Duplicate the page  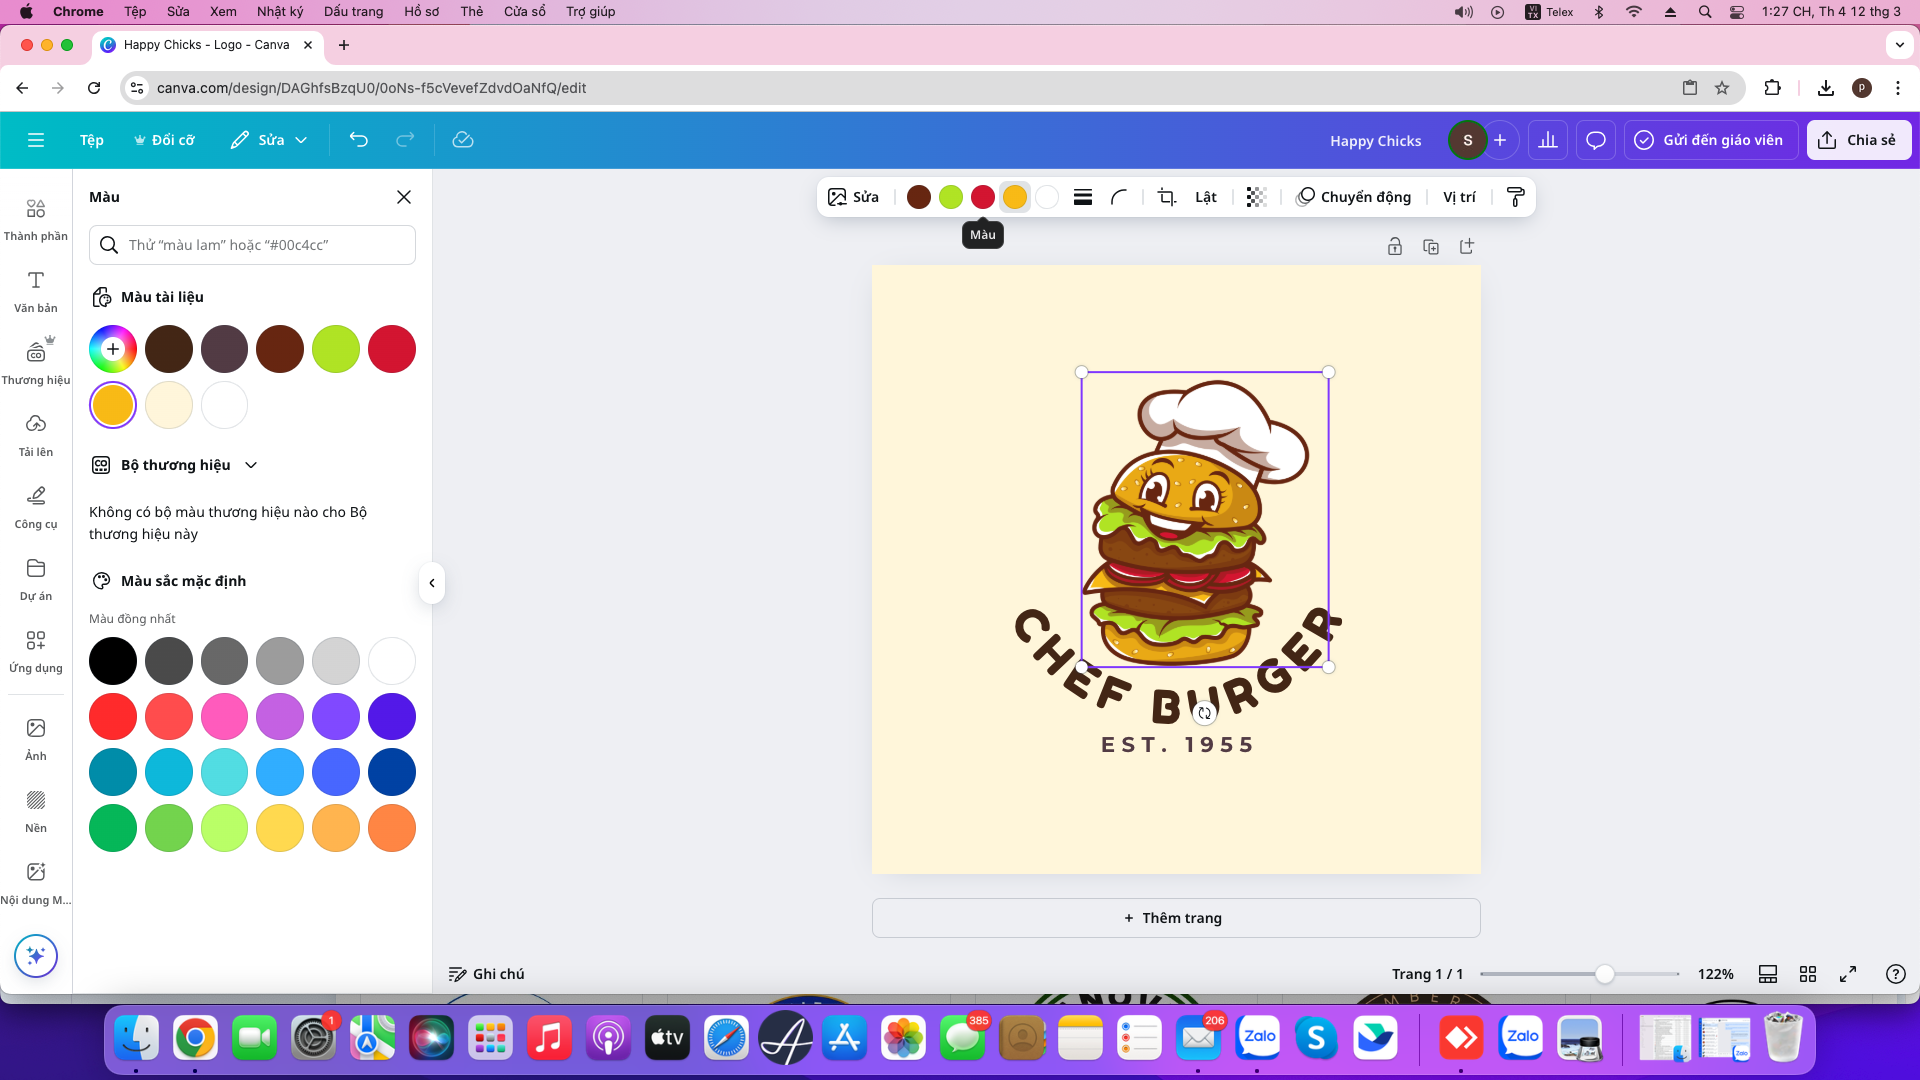coord(1431,246)
